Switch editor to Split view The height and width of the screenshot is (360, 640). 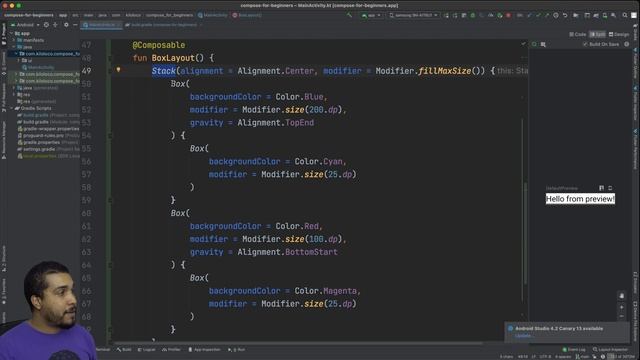tap(598, 34)
